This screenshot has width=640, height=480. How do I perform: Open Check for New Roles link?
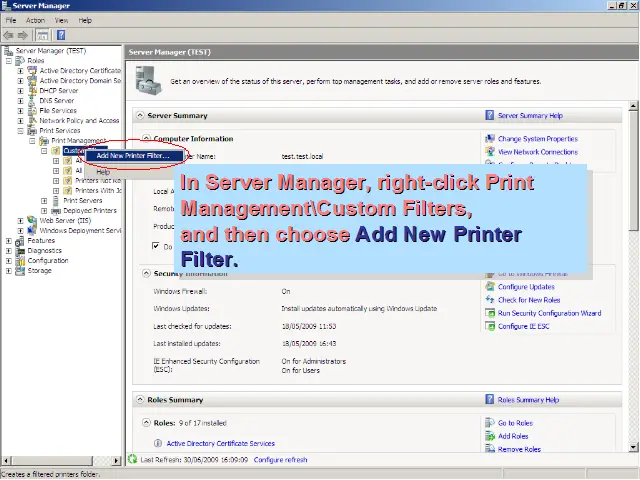point(529,300)
